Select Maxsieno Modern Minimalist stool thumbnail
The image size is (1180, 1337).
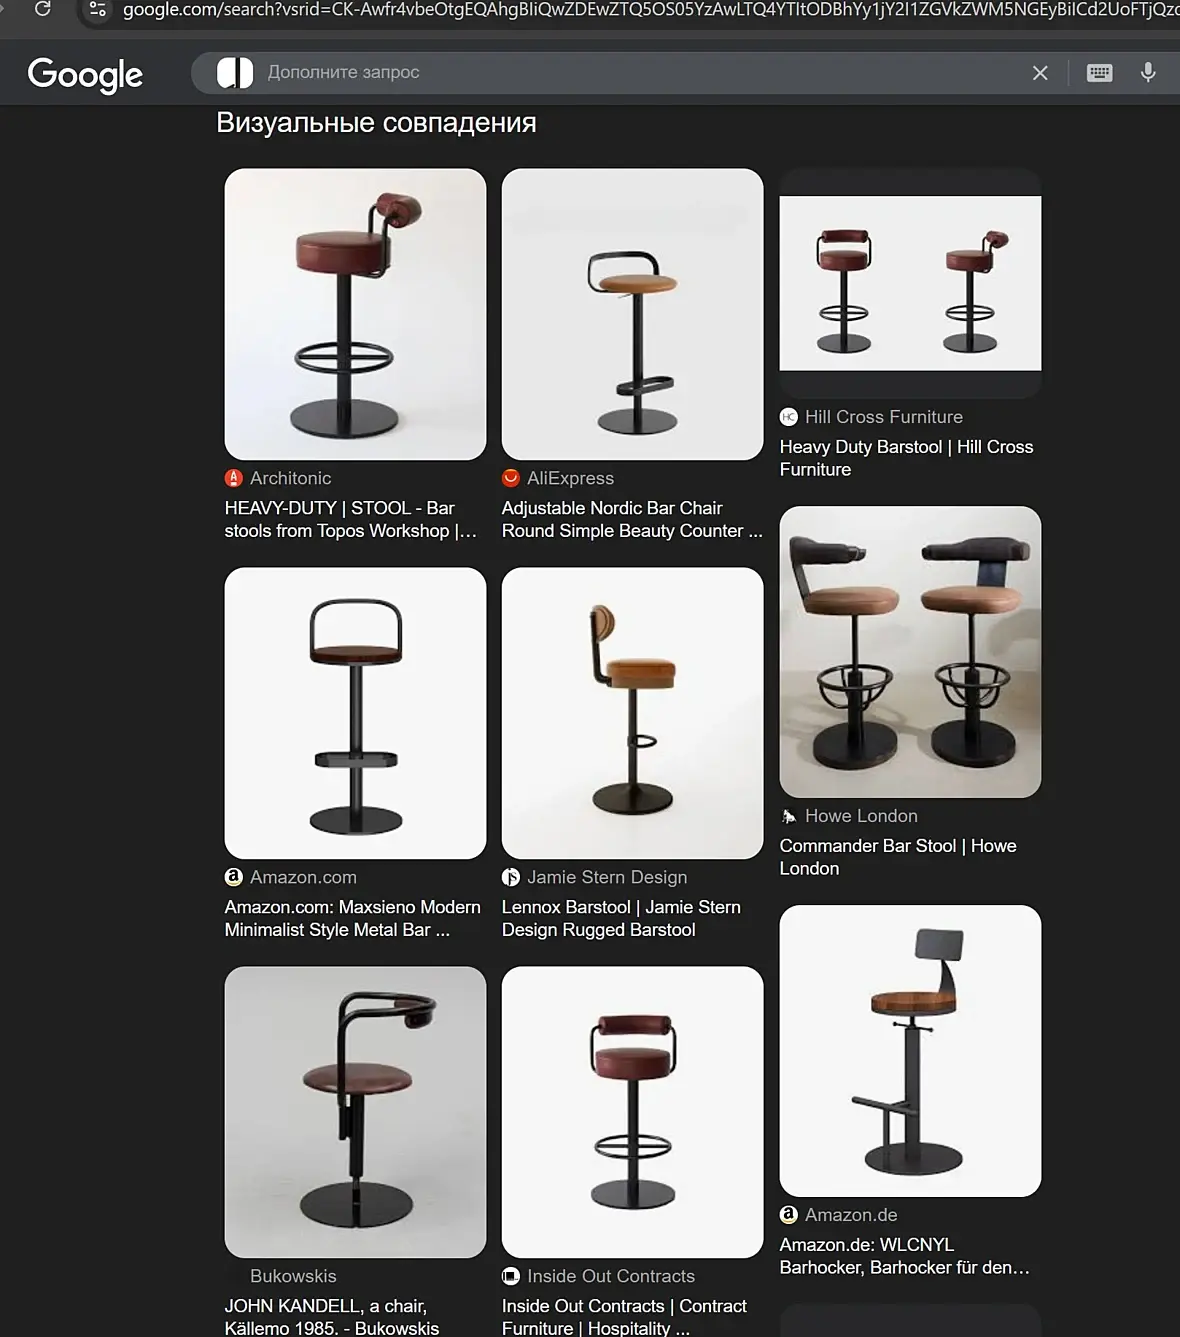[356, 713]
